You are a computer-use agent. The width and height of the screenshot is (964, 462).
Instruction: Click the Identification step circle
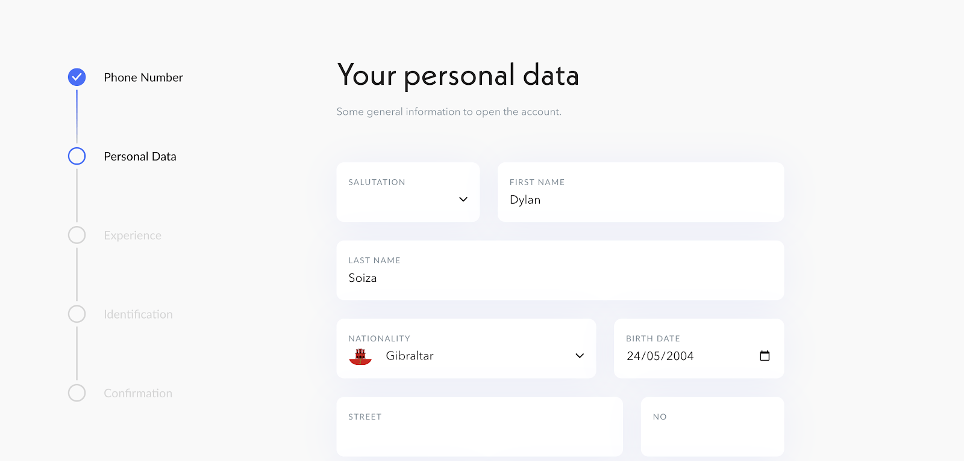[77, 314]
